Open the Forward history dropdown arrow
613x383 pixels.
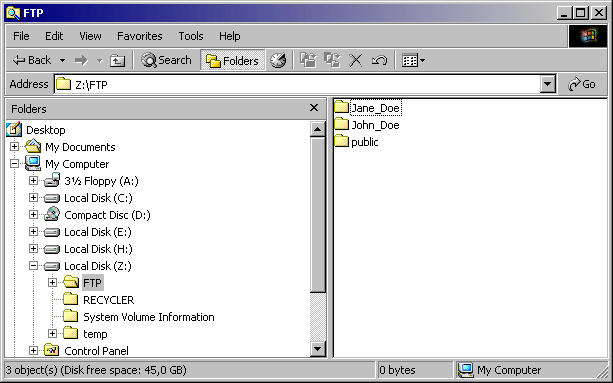click(99, 61)
